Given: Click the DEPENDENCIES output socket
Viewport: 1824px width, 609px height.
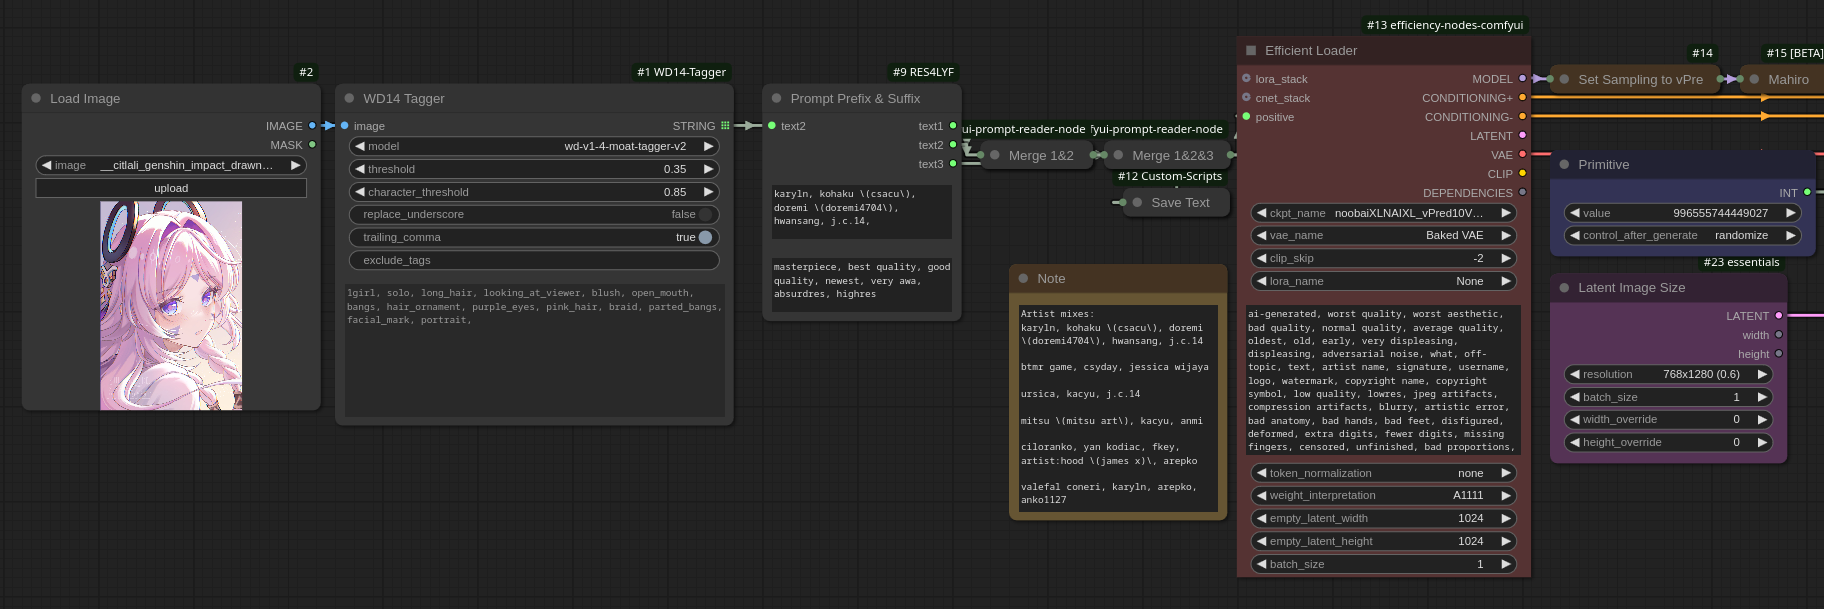Looking at the screenshot, I should click(1523, 192).
